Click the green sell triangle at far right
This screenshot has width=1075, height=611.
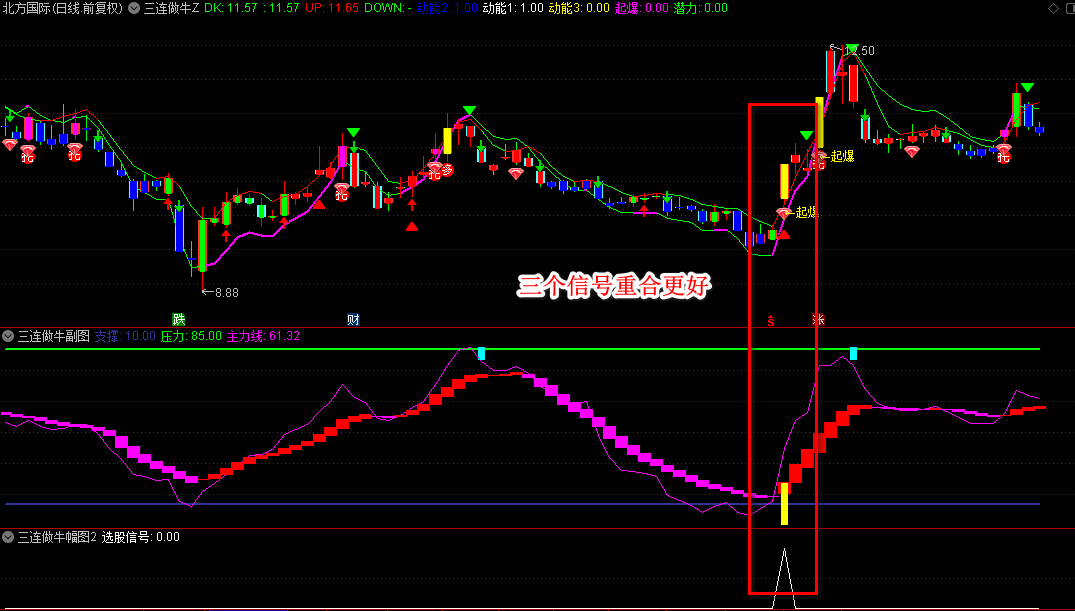[1027, 87]
